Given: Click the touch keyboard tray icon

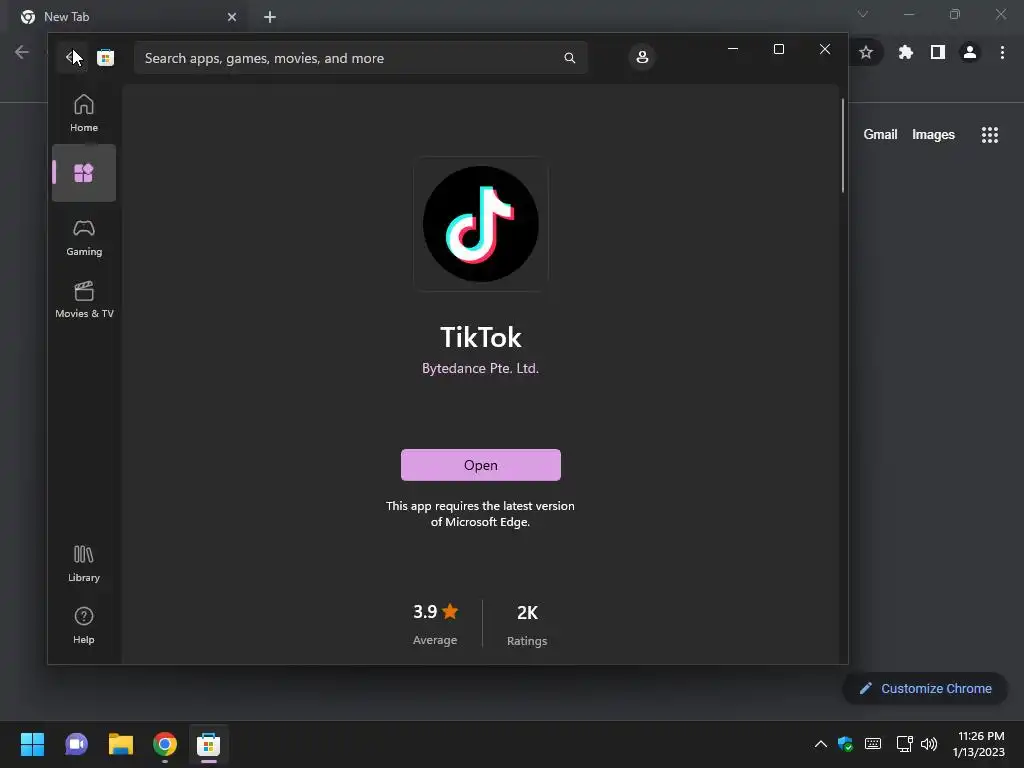Looking at the screenshot, I should (872, 744).
